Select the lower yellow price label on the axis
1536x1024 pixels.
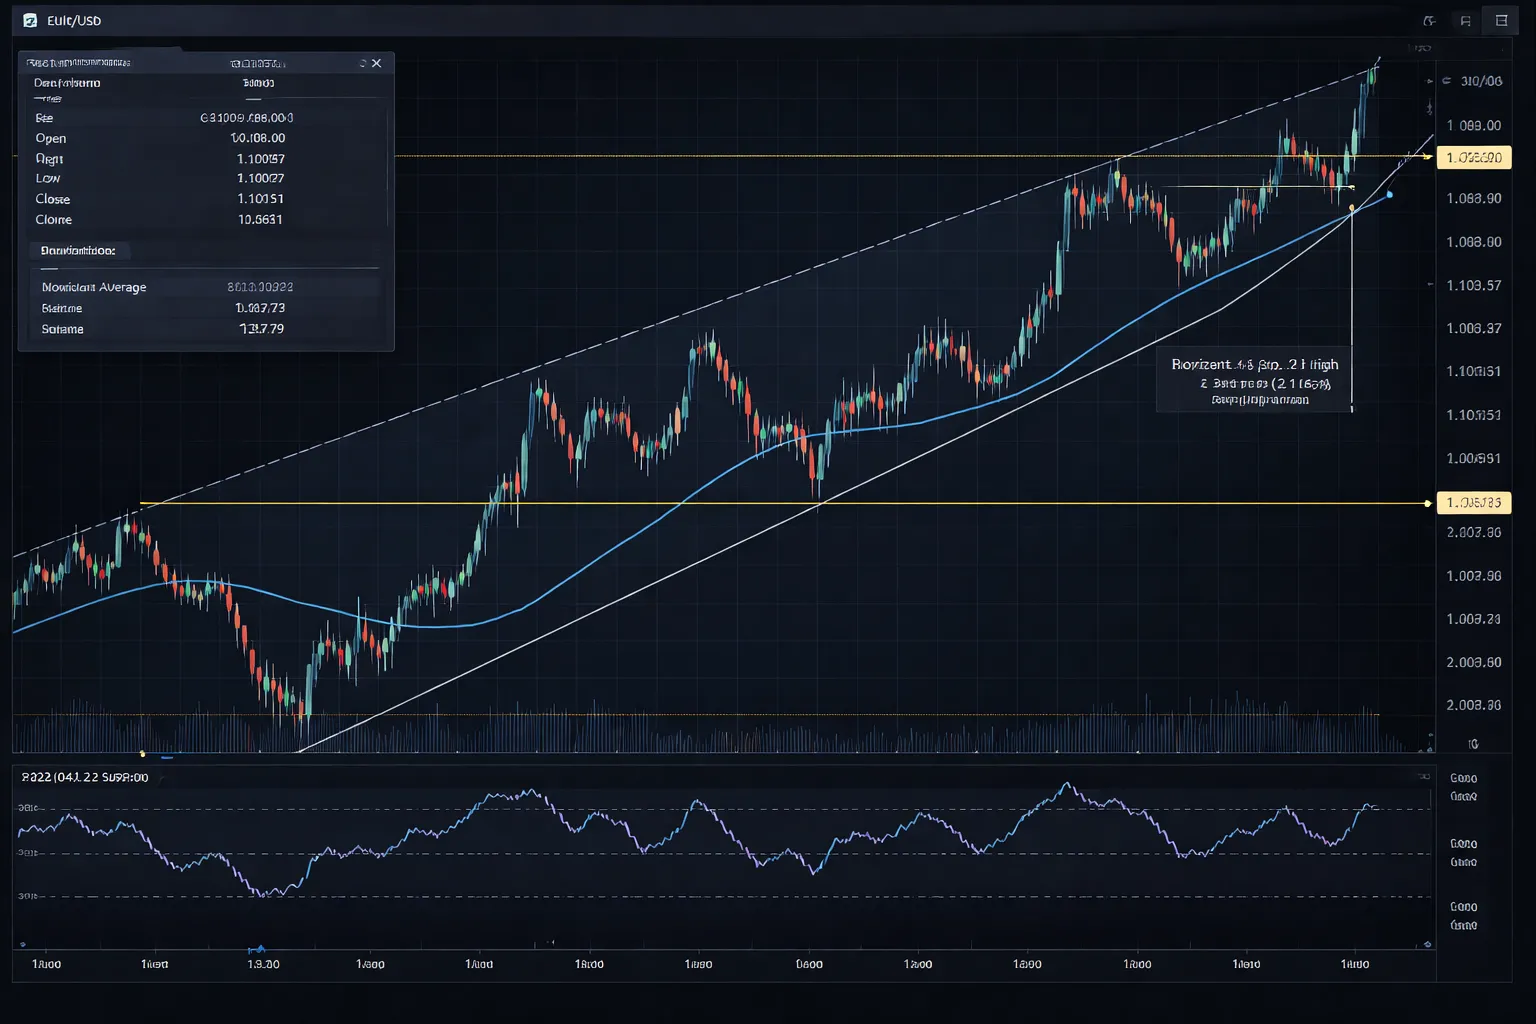coord(1474,503)
